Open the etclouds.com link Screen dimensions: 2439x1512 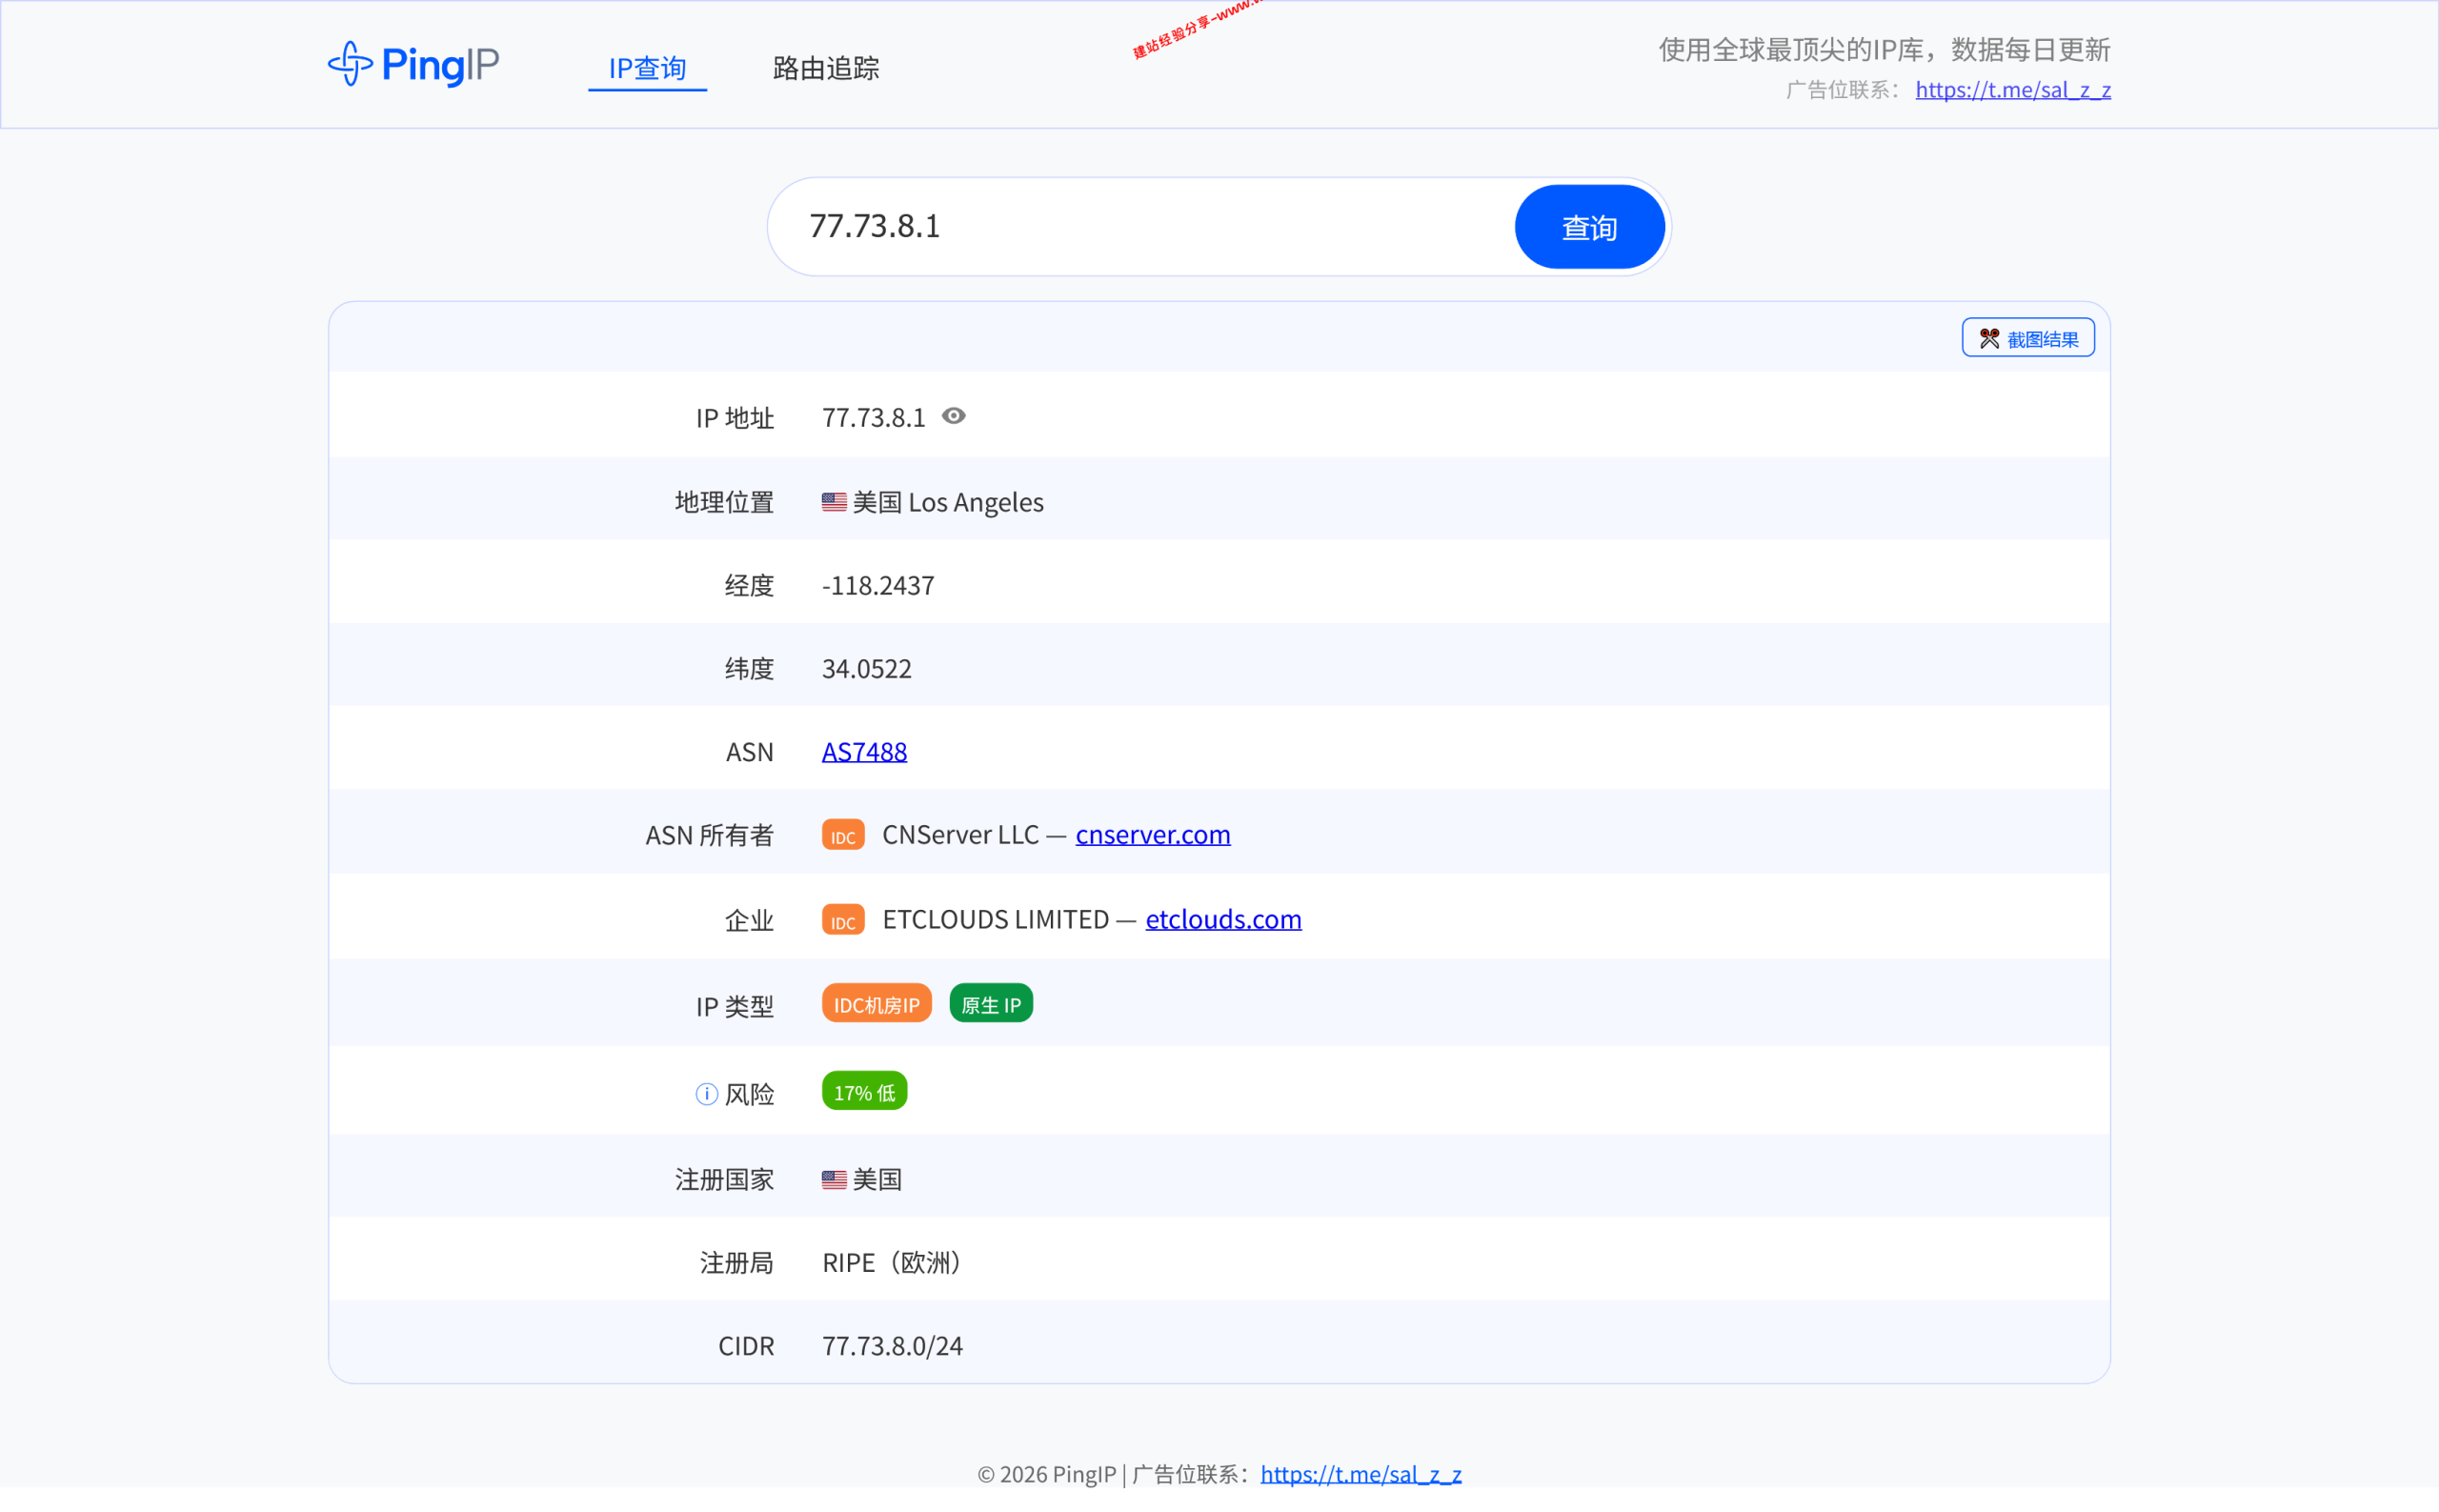click(1223, 919)
